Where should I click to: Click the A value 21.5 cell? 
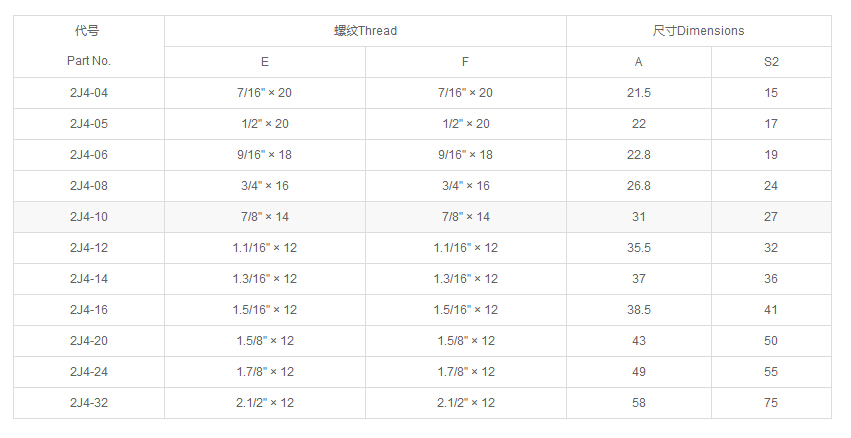[x=639, y=93]
